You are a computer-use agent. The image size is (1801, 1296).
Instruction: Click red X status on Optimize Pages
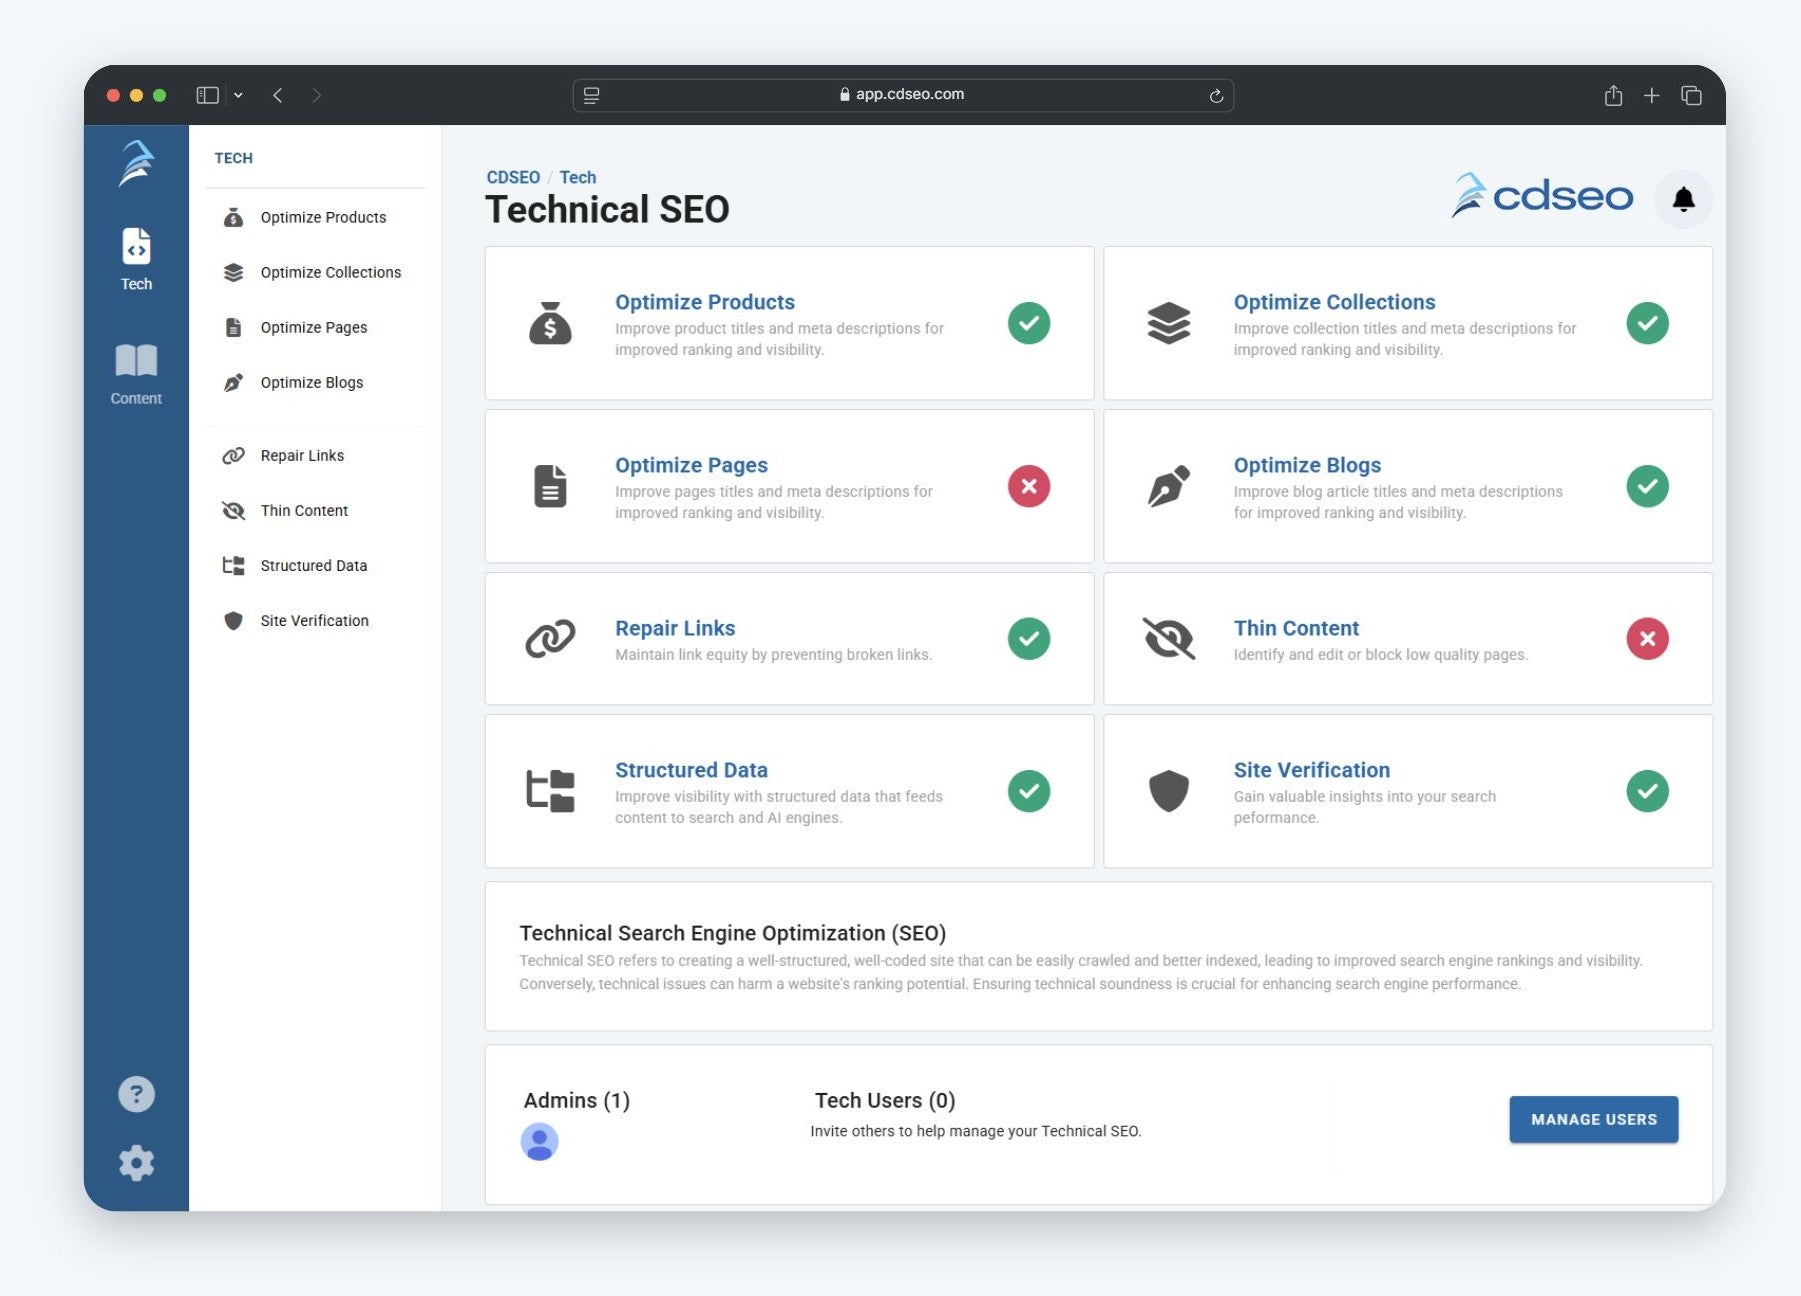tap(1028, 487)
